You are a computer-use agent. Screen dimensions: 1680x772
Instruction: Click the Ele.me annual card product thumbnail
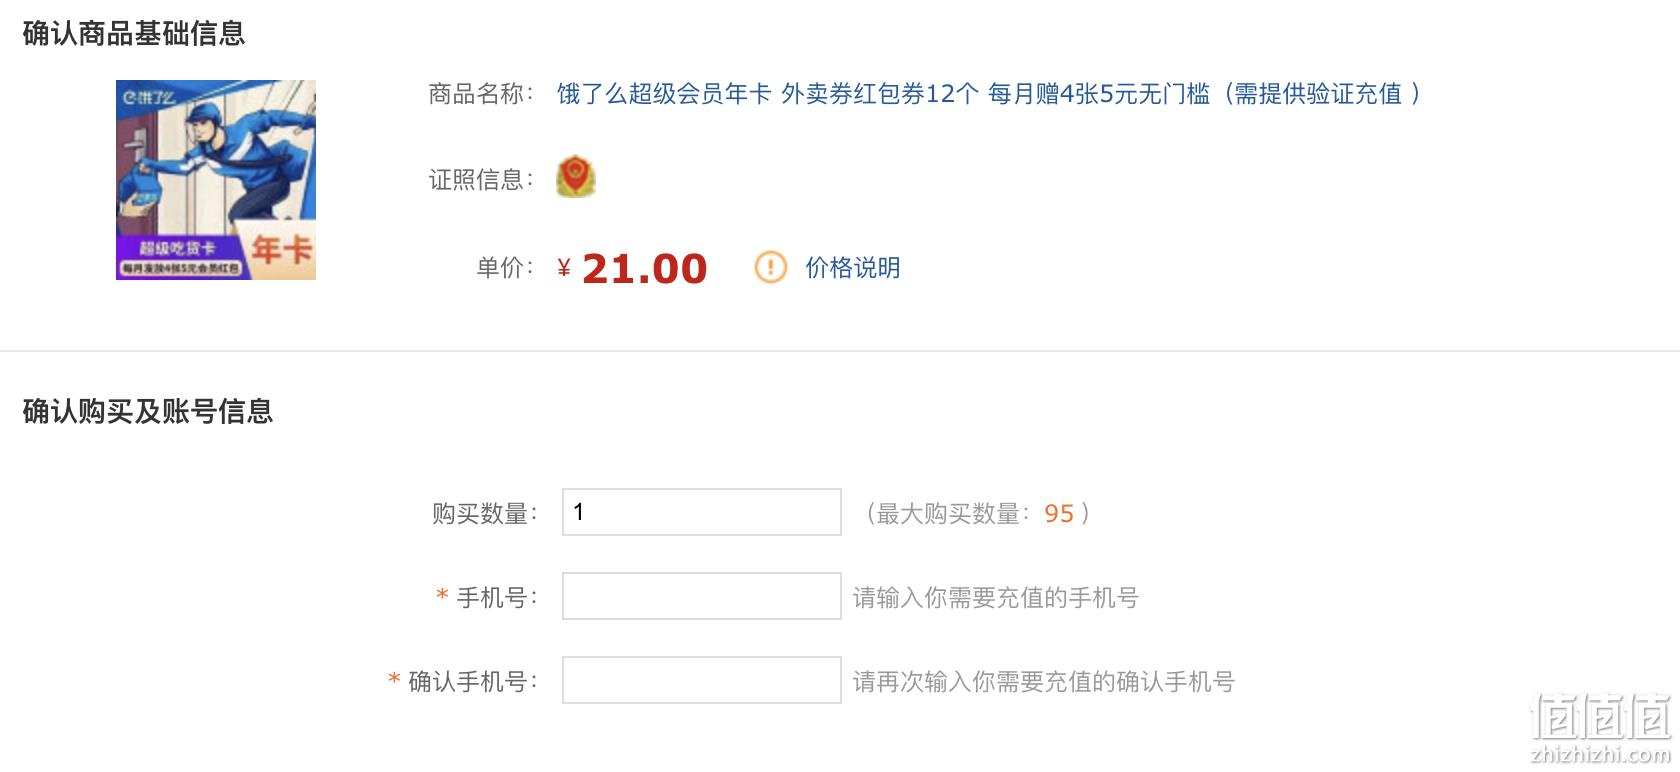tap(216, 180)
